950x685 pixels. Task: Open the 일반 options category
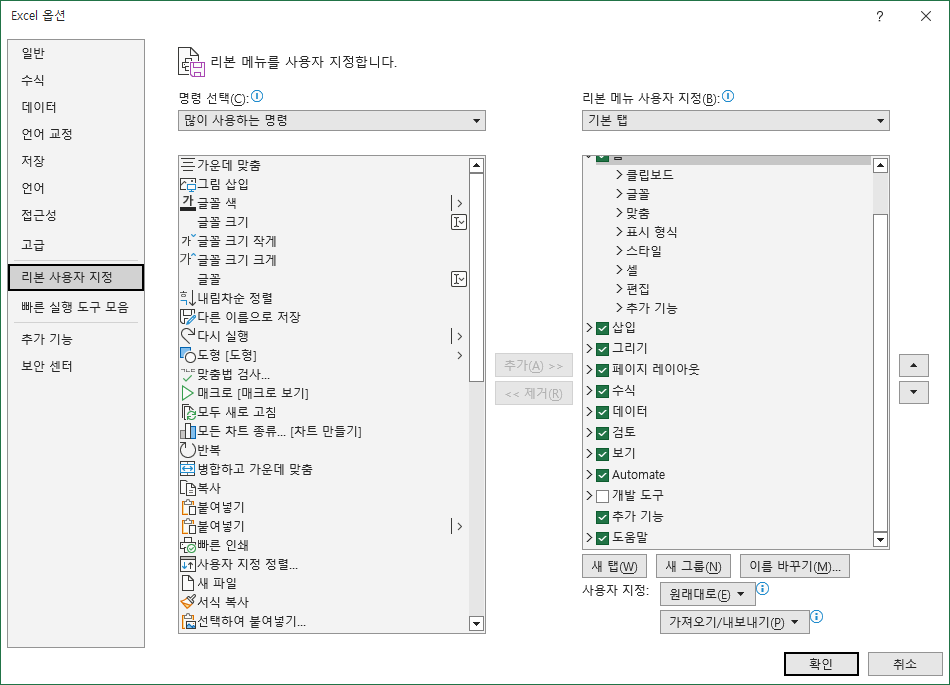pos(76,53)
